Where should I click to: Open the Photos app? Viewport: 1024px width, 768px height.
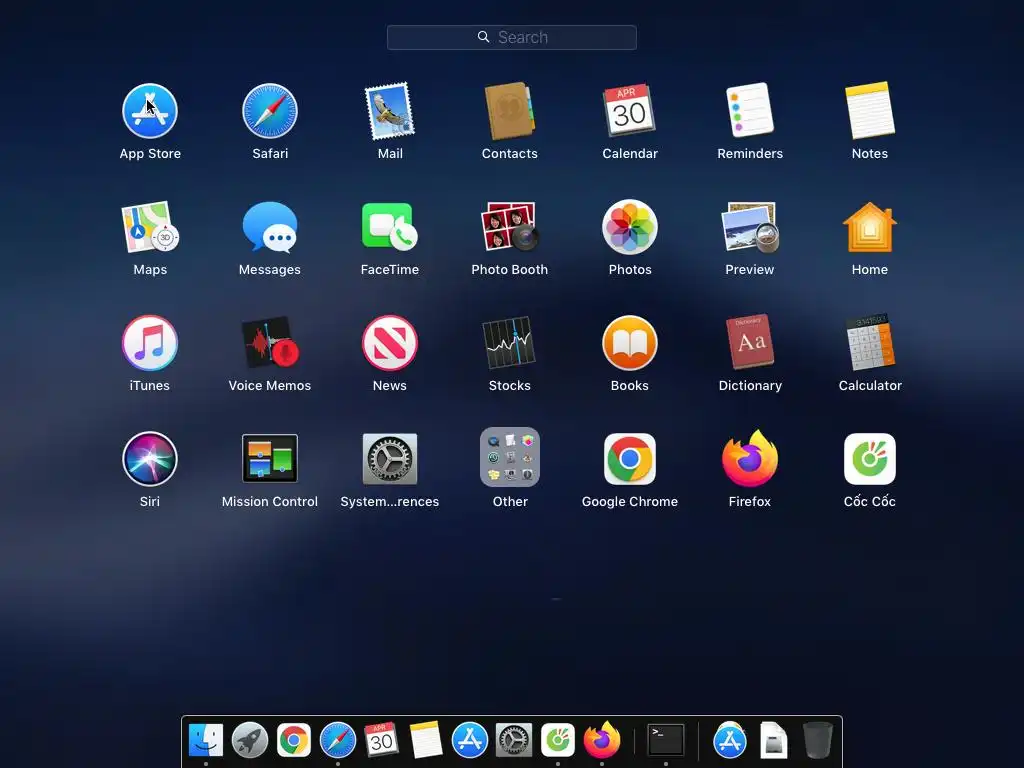point(630,227)
